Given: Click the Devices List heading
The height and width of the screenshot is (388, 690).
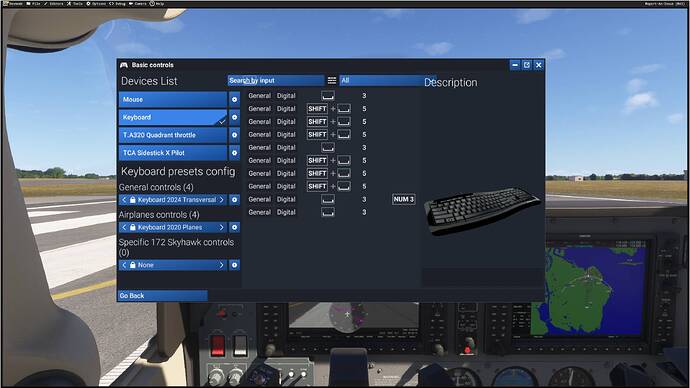Looking at the screenshot, I should (x=149, y=81).
